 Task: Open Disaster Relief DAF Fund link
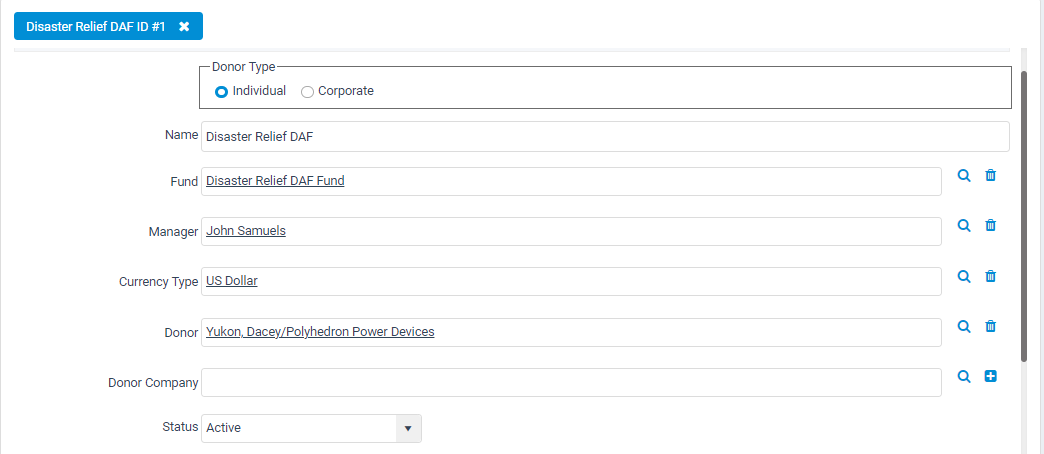(275, 180)
